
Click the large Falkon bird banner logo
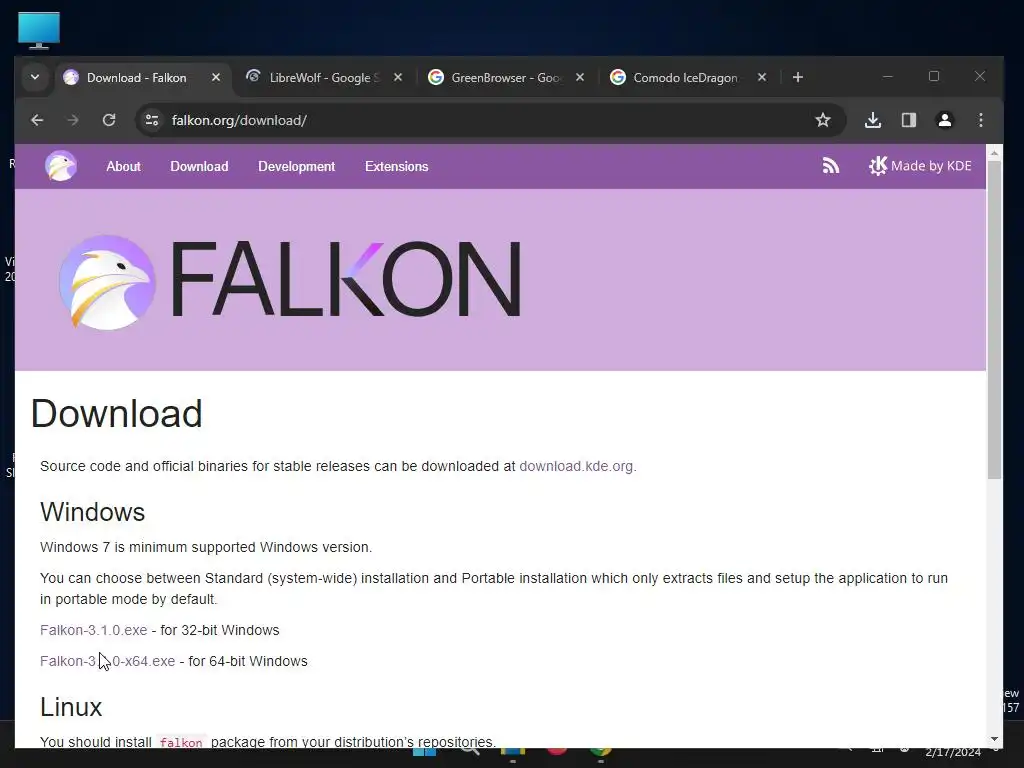(x=107, y=282)
